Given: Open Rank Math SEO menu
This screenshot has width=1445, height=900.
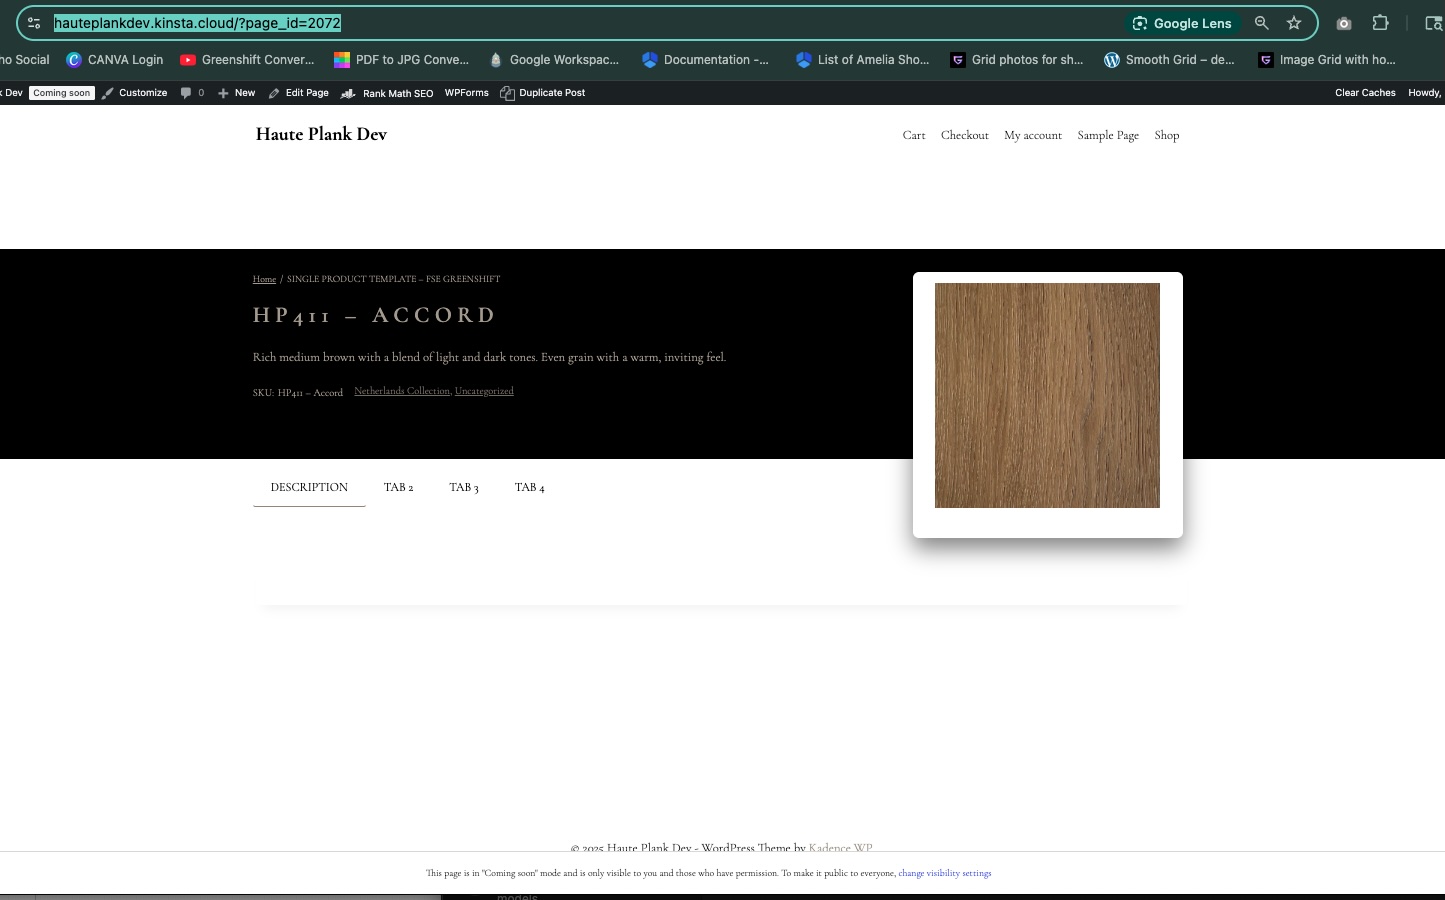Looking at the screenshot, I should [387, 93].
